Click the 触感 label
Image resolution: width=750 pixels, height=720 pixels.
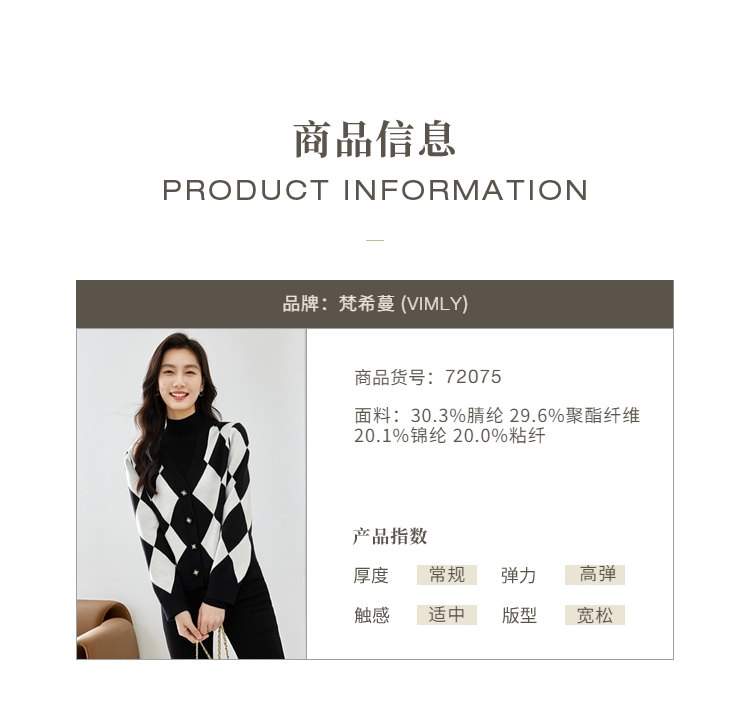(x=372, y=615)
